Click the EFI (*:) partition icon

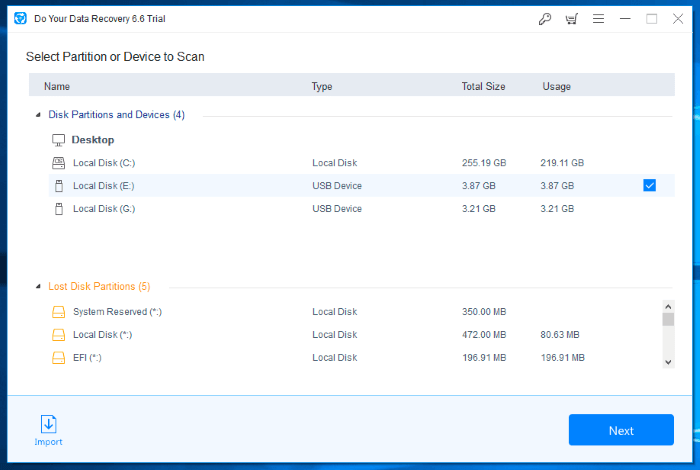[58, 358]
